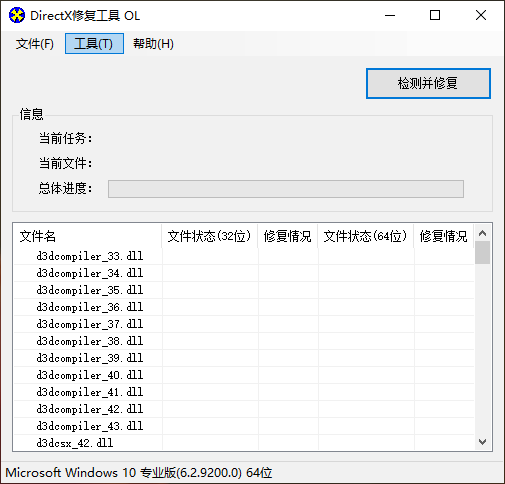Open the 文件(F) menu
This screenshot has width=505, height=484.
[35, 44]
